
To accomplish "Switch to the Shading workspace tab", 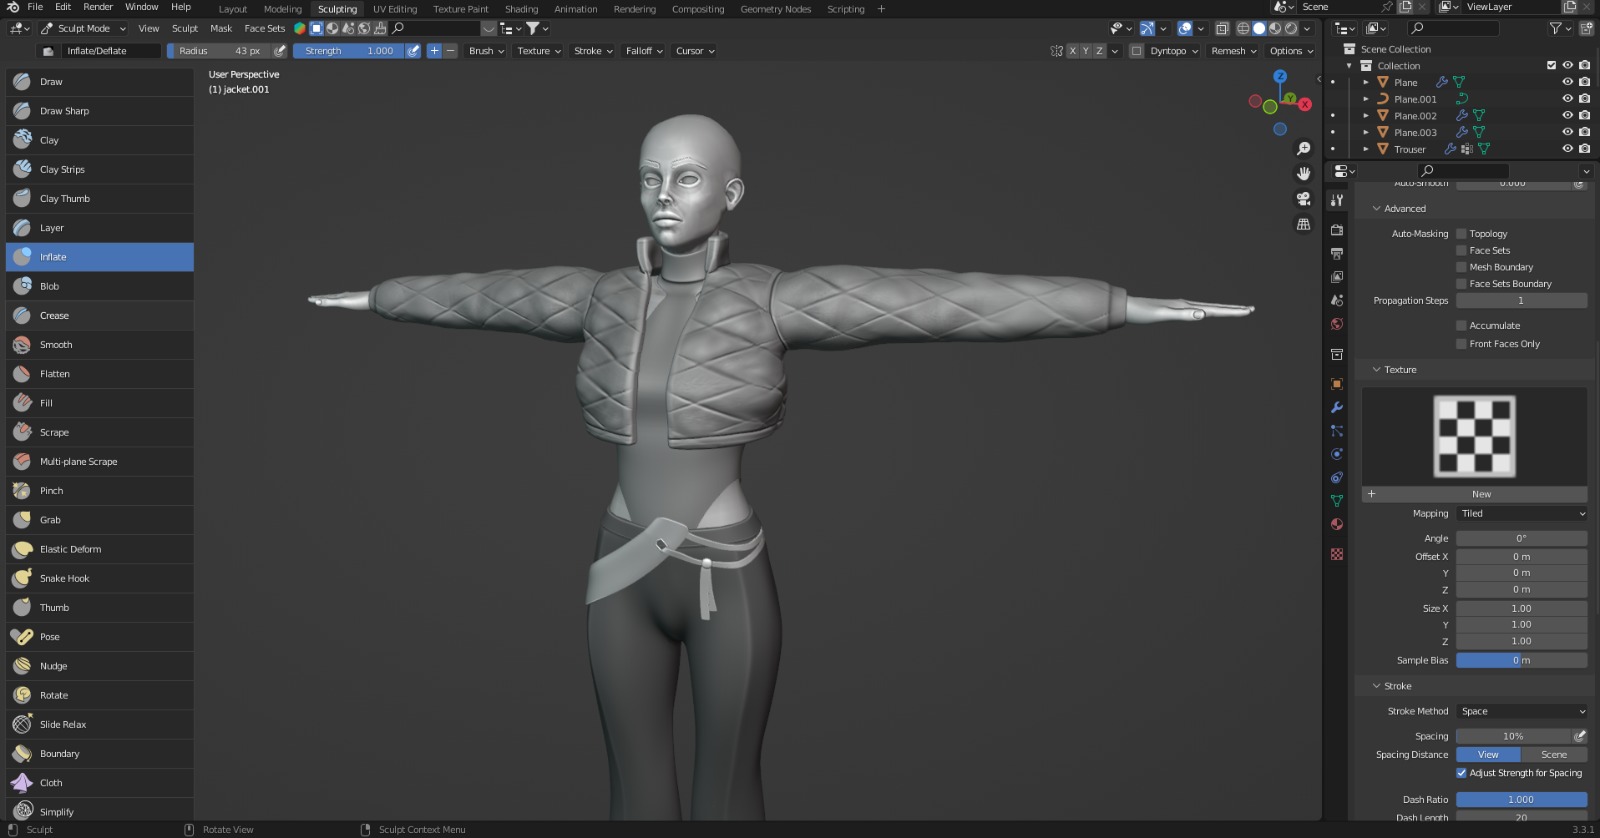I will tap(521, 9).
